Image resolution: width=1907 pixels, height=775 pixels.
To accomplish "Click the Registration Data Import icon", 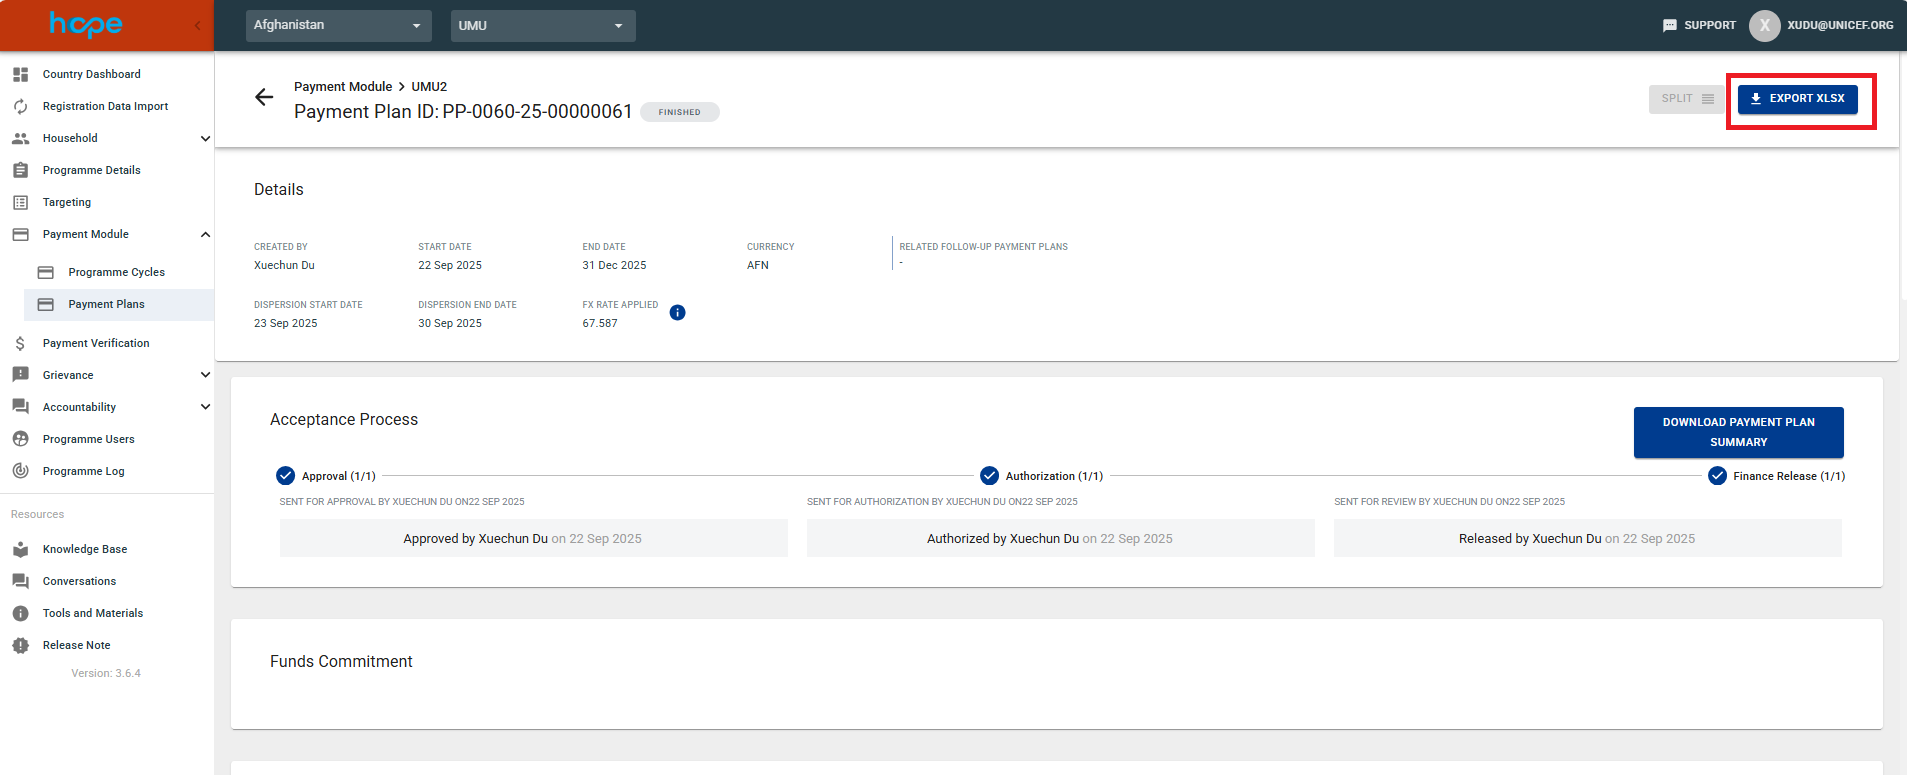I will click(x=20, y=106).
